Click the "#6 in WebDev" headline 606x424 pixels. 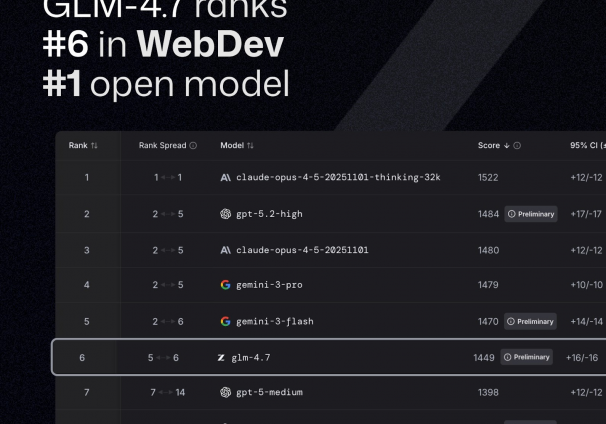coord(163,44)
